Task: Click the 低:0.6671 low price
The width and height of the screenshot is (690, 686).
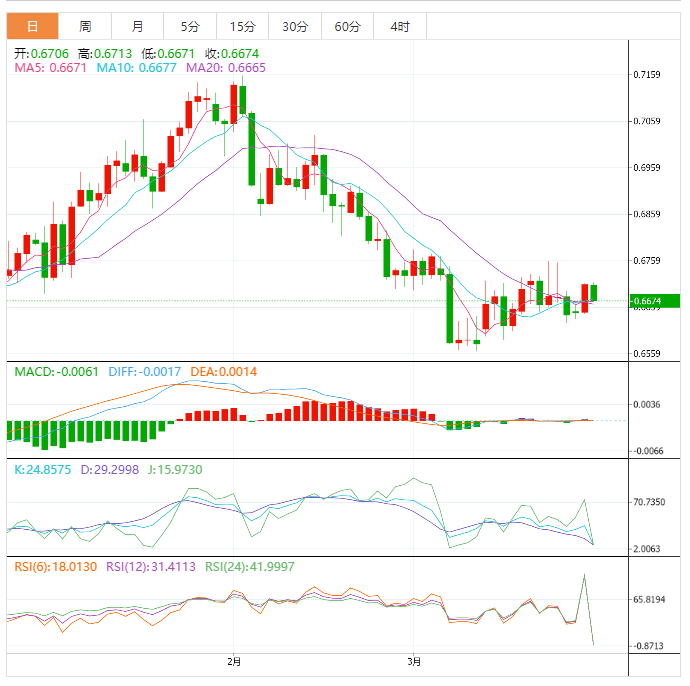Action: 168,54
